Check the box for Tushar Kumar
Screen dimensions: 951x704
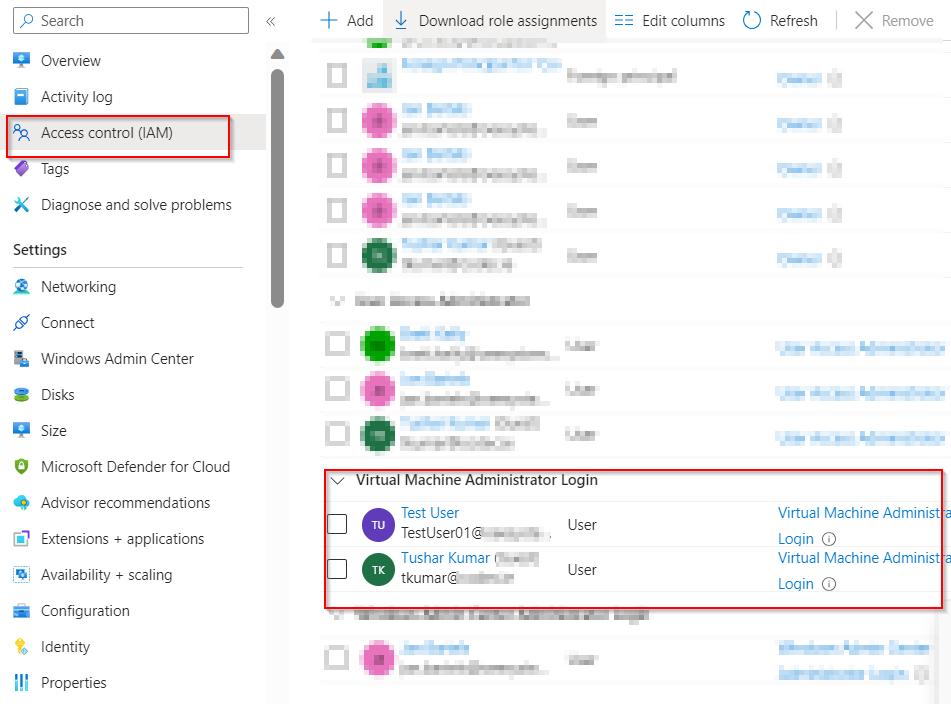pos(337,569)
